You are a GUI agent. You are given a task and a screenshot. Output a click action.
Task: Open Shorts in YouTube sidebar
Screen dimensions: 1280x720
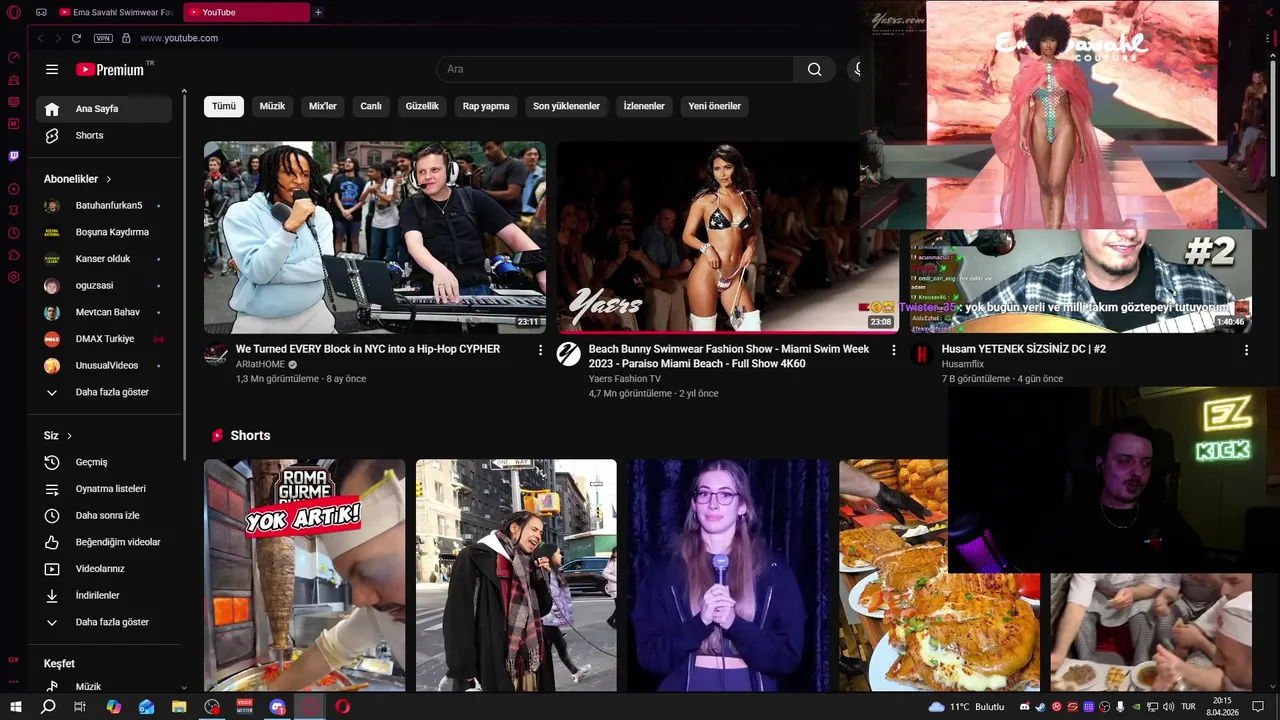pyautogui.click(x=104, y=135)
